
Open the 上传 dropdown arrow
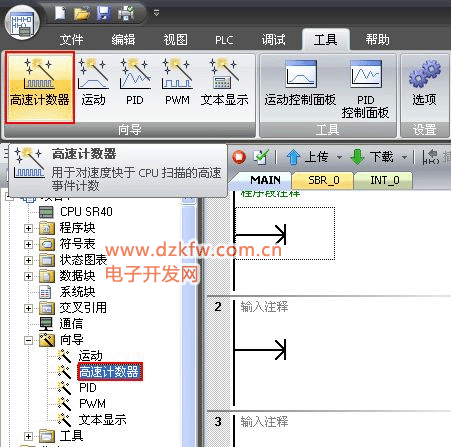tap(339, 157)
